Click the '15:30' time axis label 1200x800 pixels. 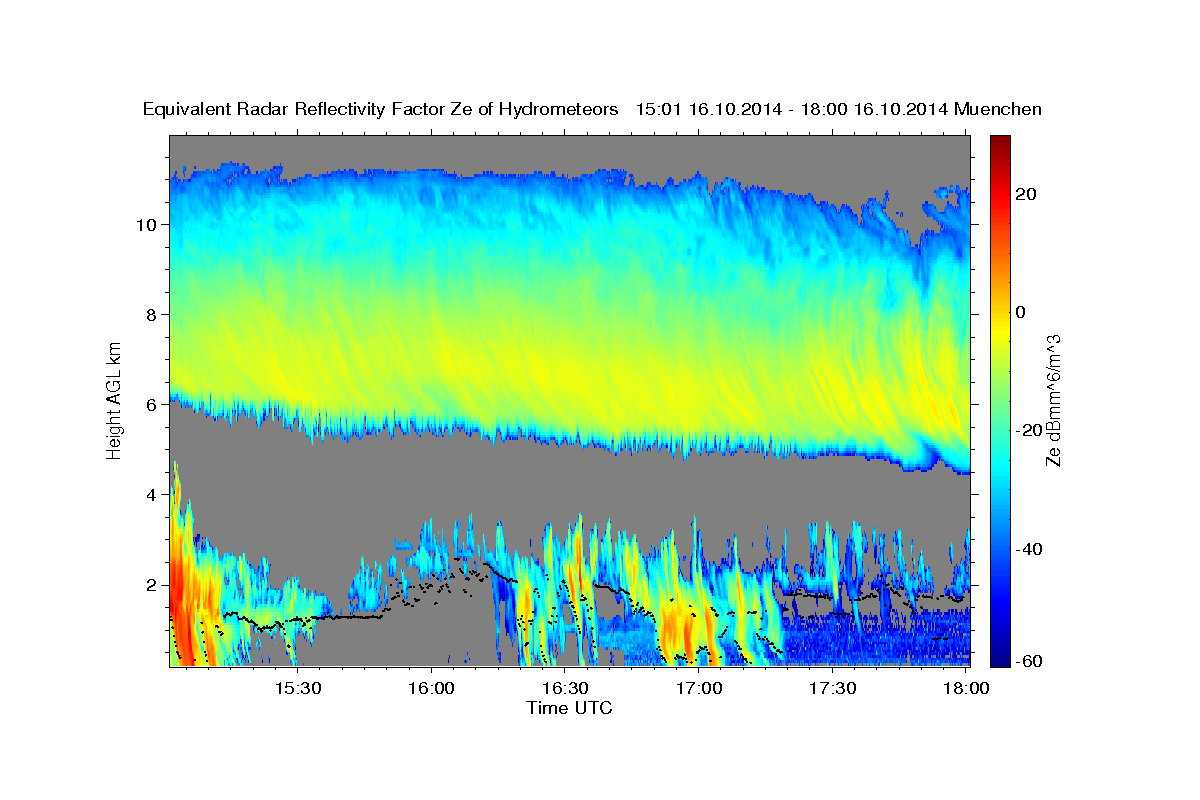pyautogui.click(x=297, y=688)
